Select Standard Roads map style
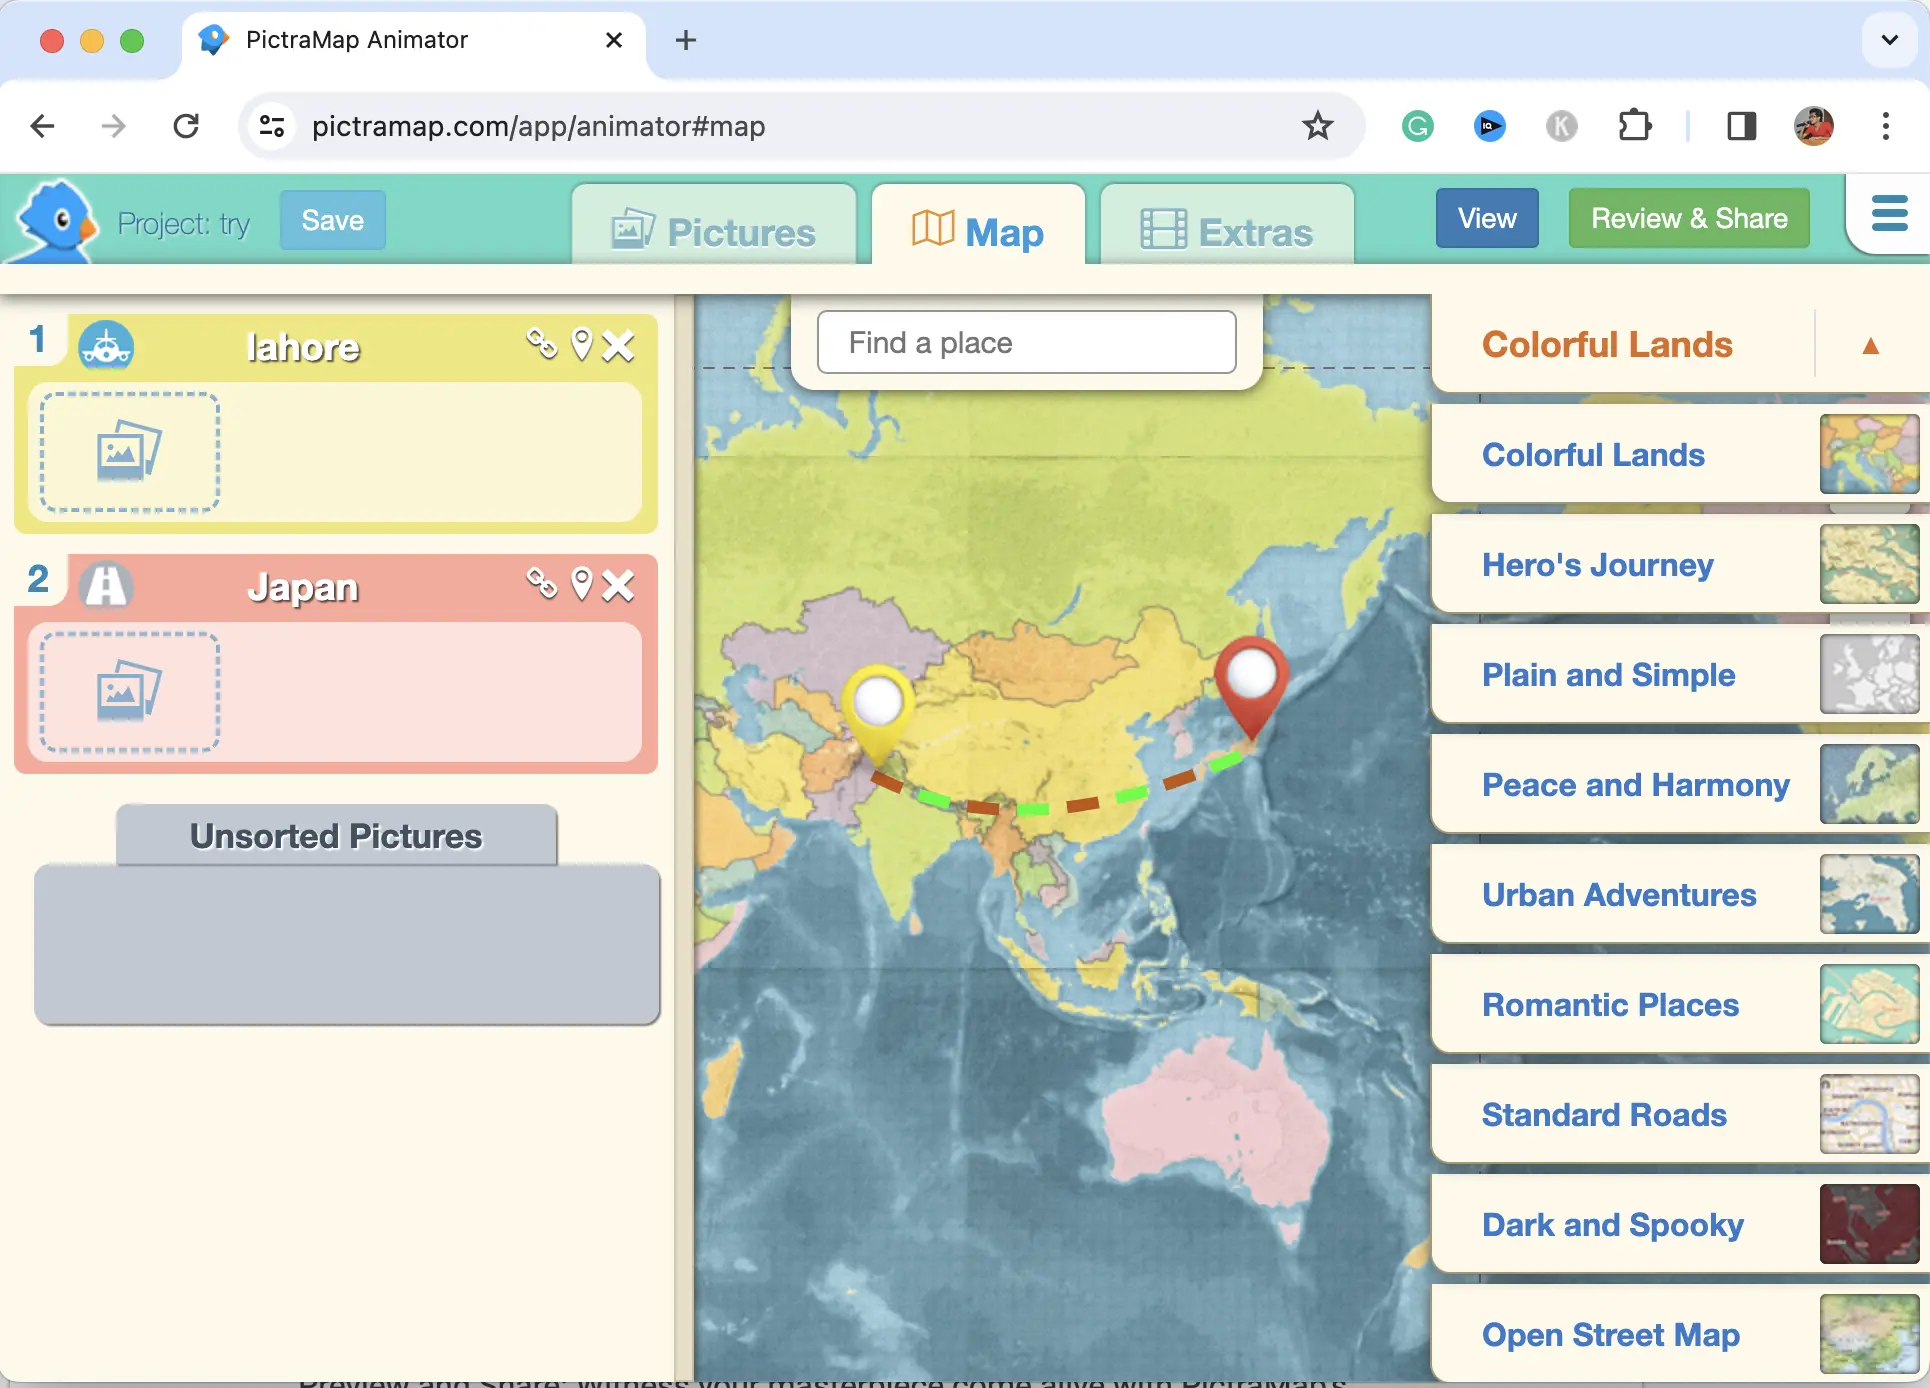The height and width of the screenshot is (1388, 1930). tap(1680, 1114)
